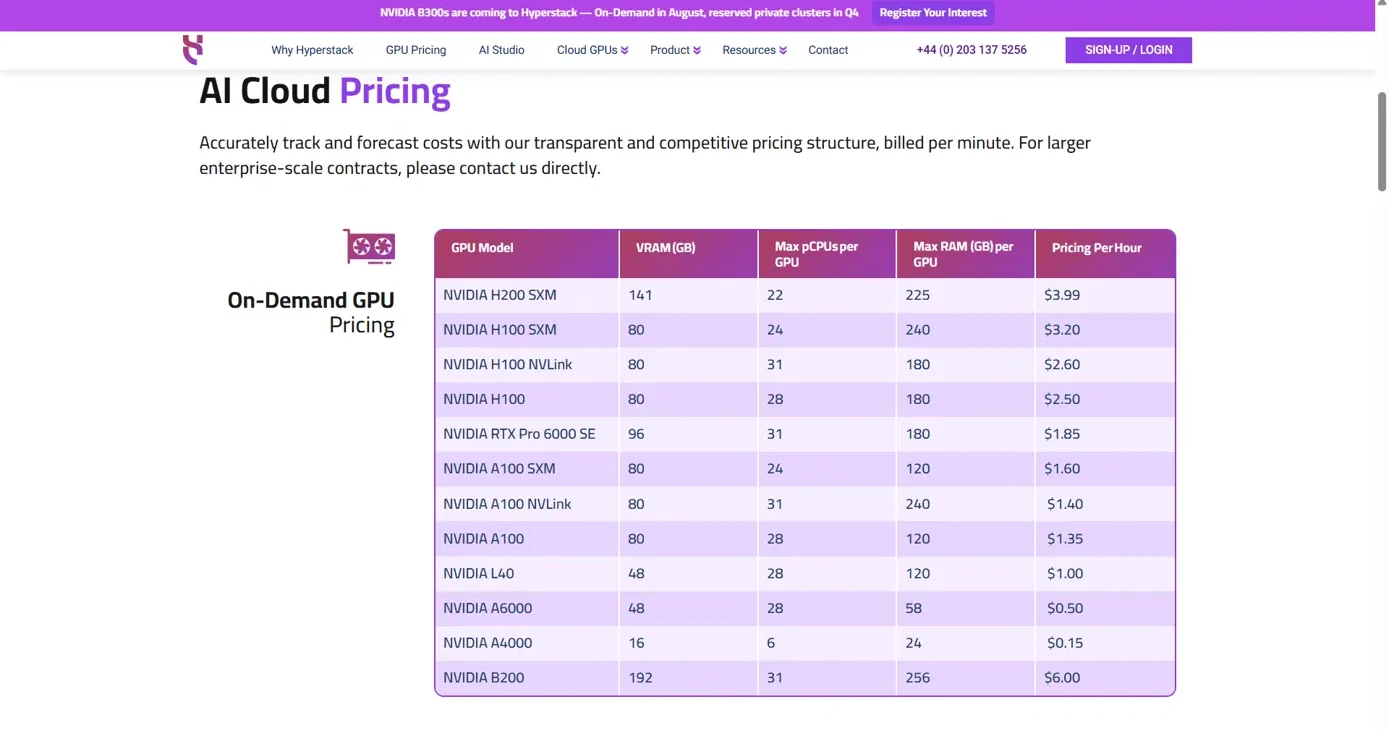Click the NVIDIA B300s announcement banner text

point(619,13)
